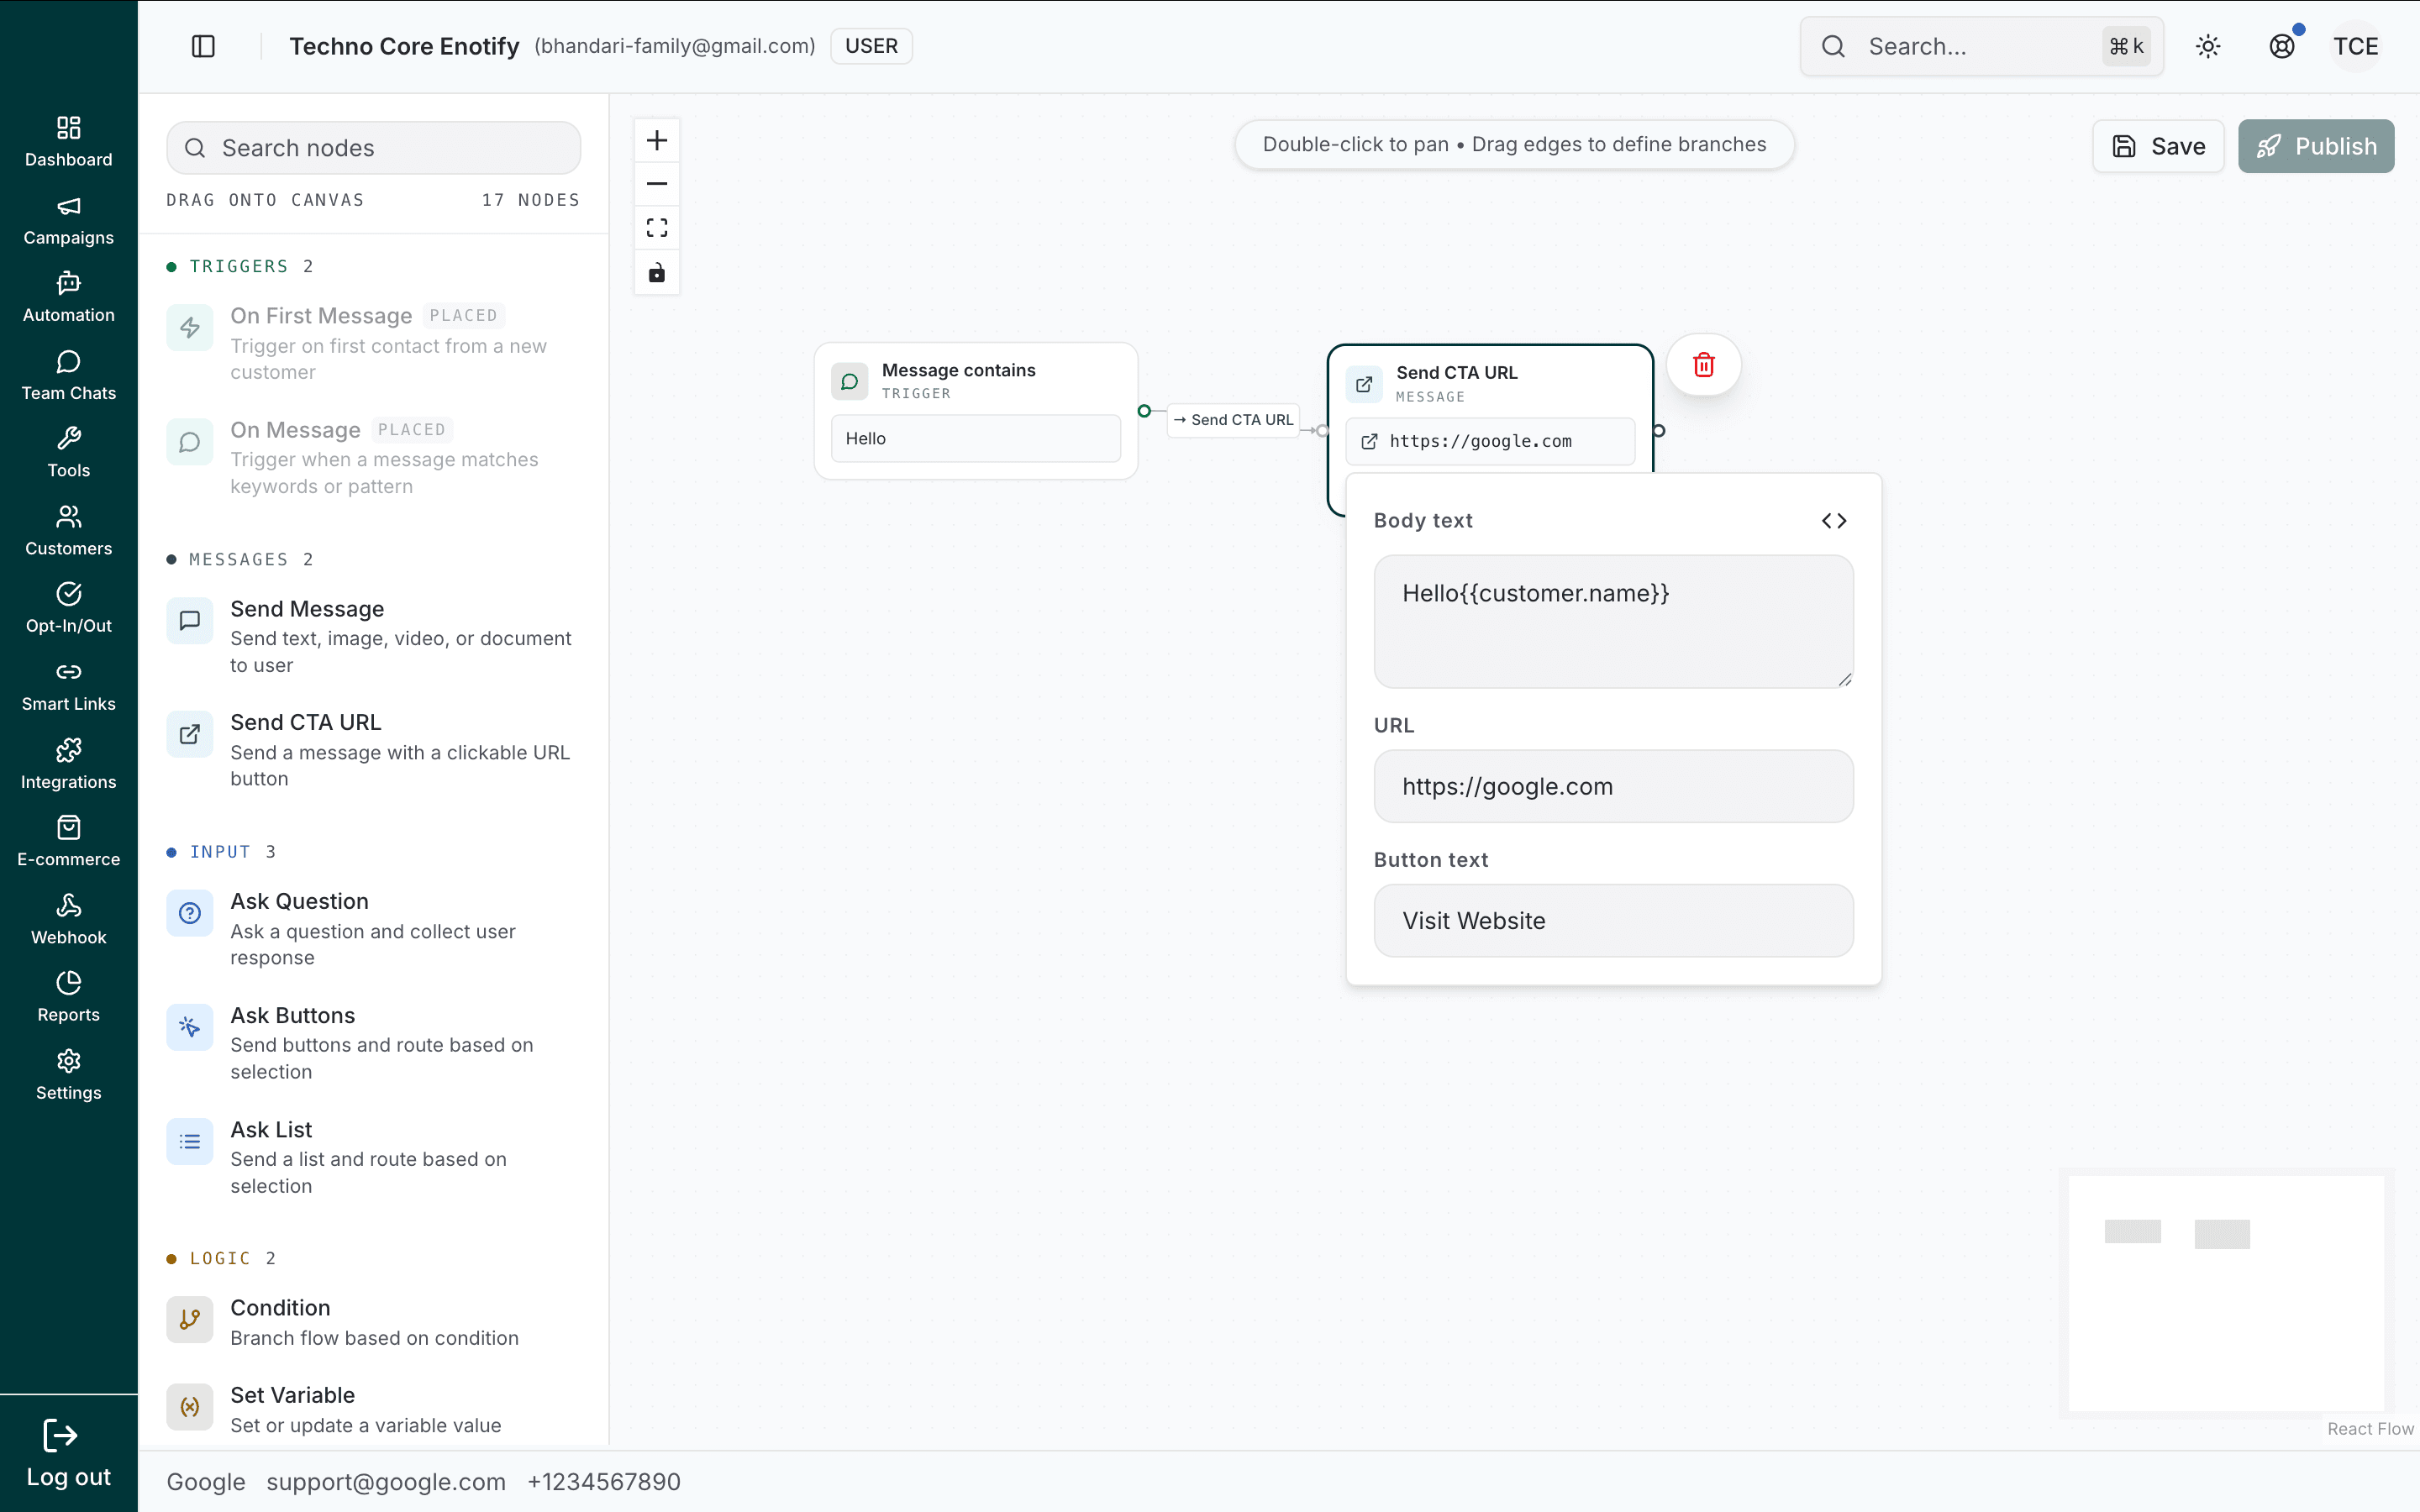The height and width of the screenshot is (1512, 2420).
Task: Click the Ask Question help-circle icon
Action: [190, 913]
